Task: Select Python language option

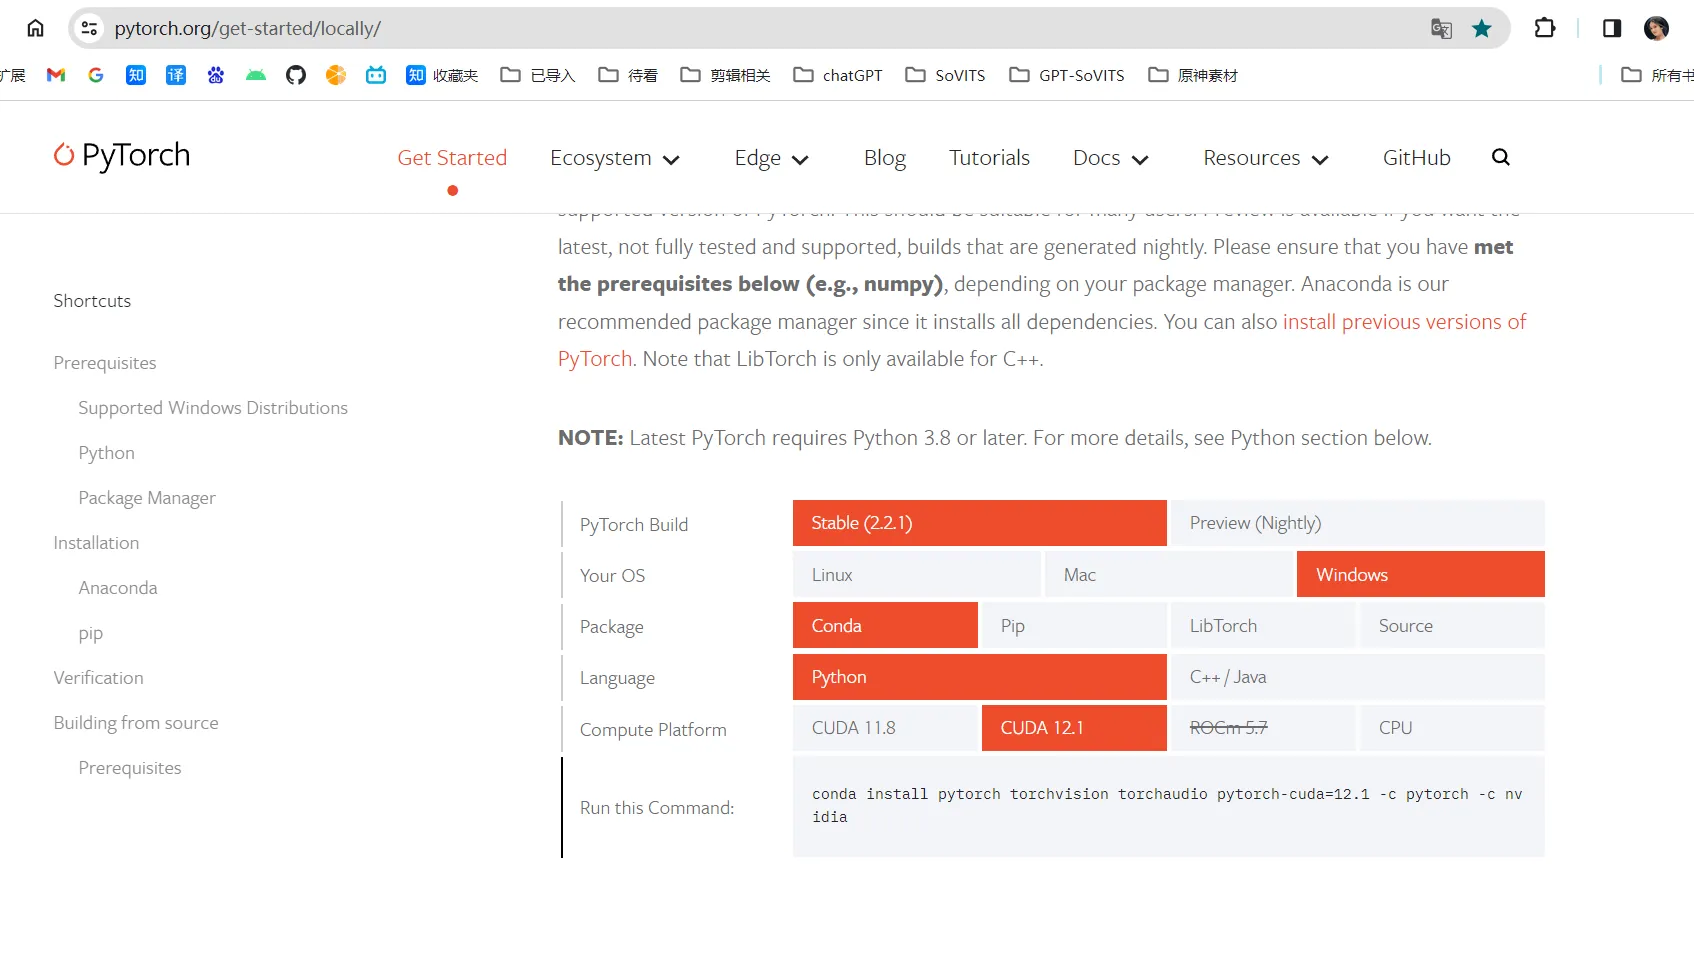Action: pyautogui.click(x=980, y=677)
